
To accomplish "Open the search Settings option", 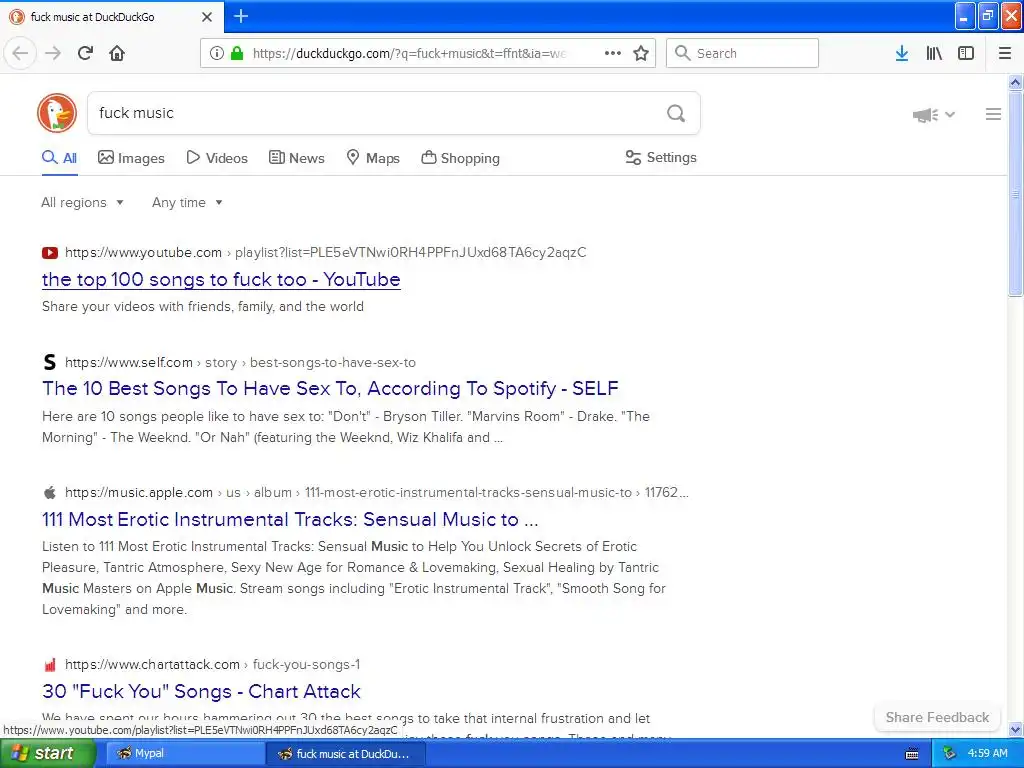I will [x=661, y=157].
